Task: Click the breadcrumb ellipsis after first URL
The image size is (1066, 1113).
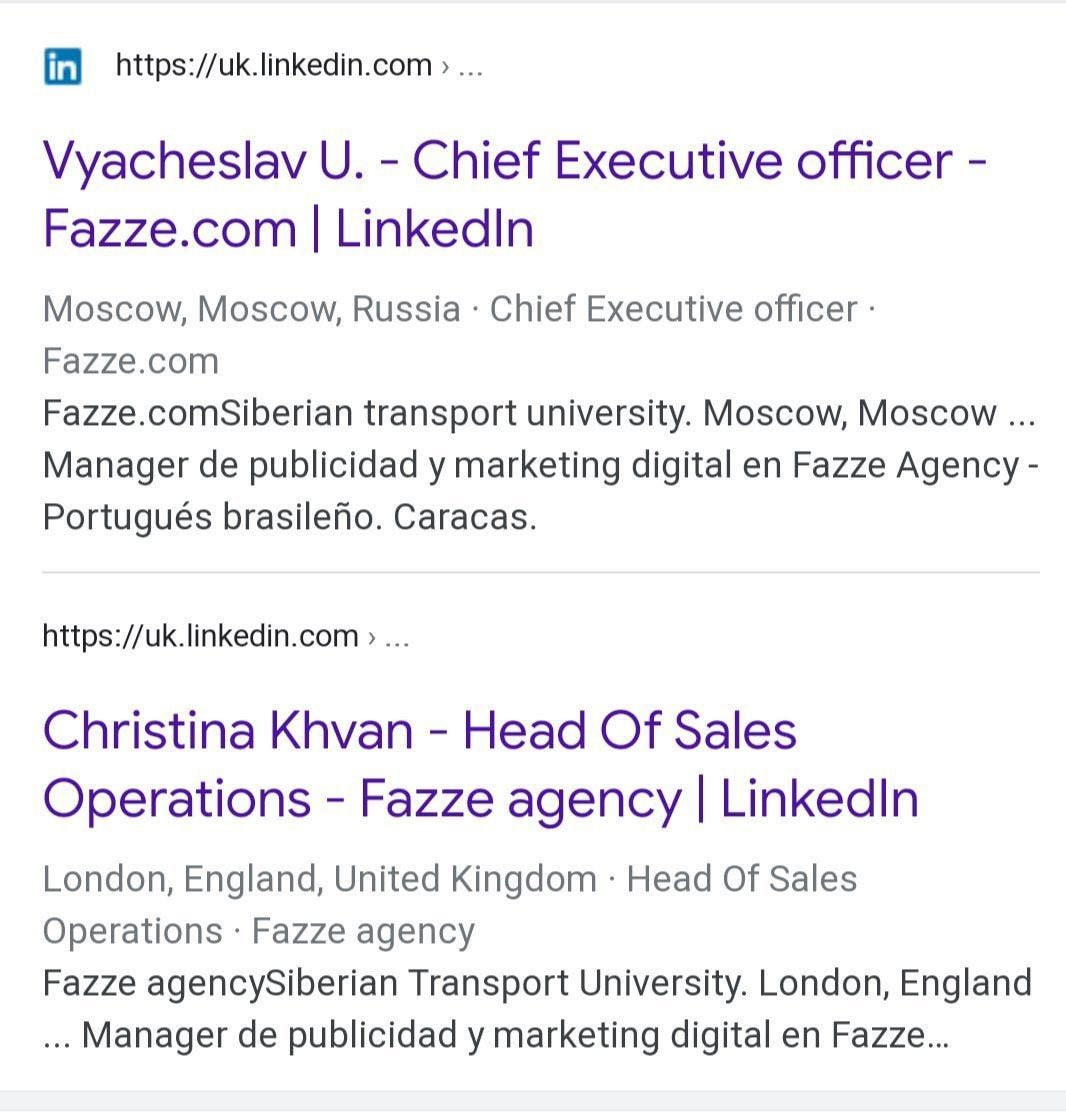Action: click(x=470, y=67)
